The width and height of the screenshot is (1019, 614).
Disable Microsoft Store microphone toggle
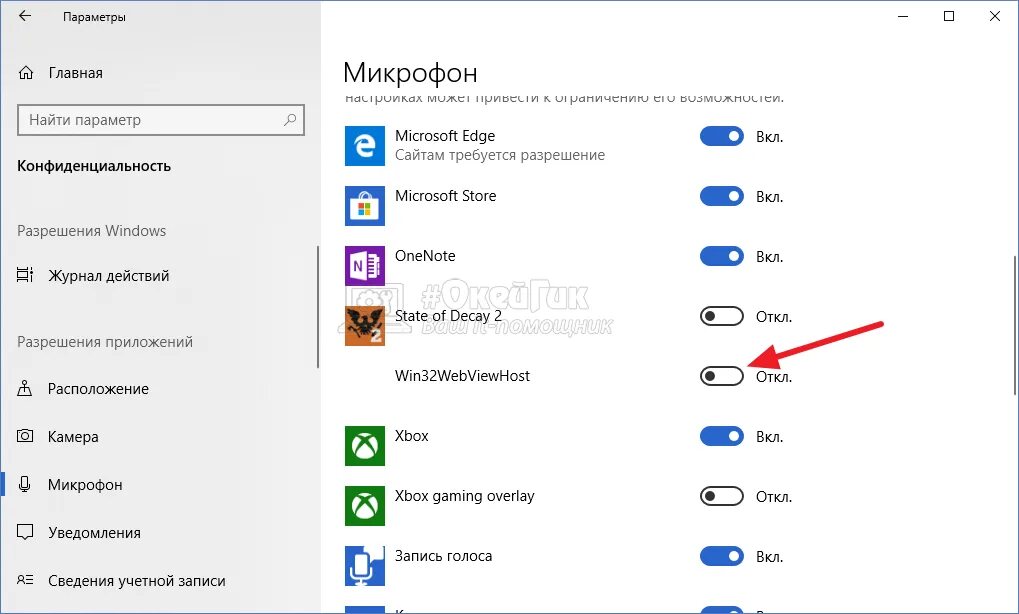pos(721,196)
